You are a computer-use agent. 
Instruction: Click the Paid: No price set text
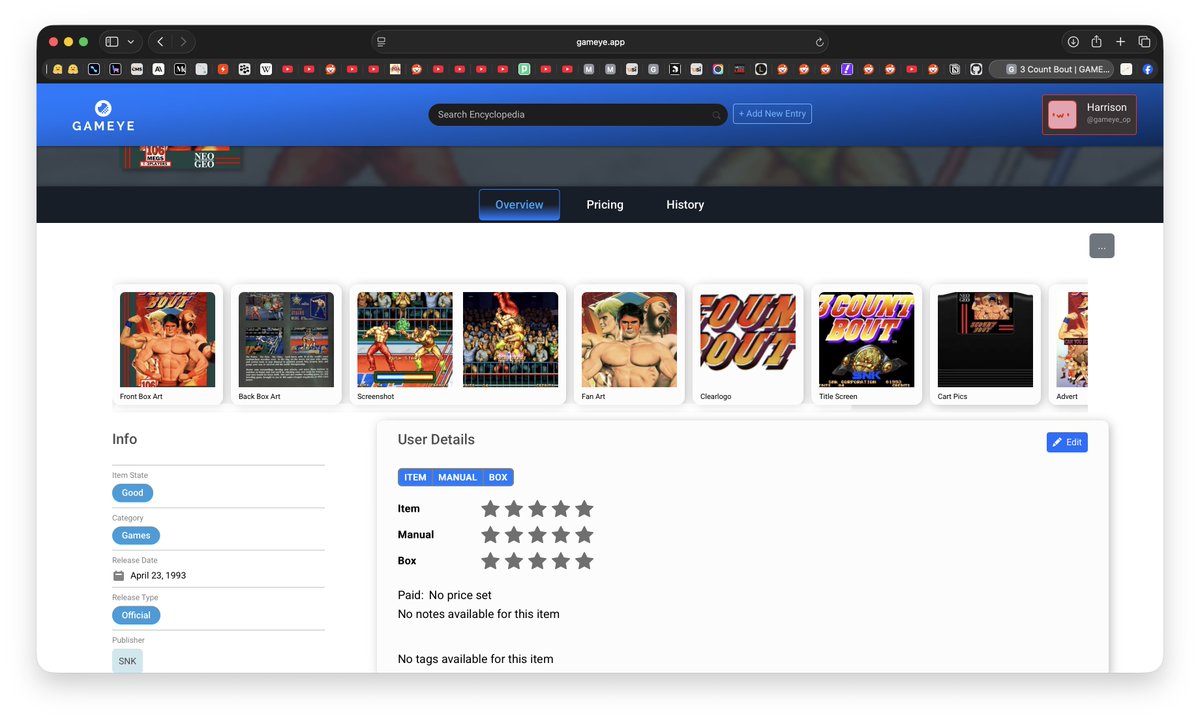pos(445,596)
